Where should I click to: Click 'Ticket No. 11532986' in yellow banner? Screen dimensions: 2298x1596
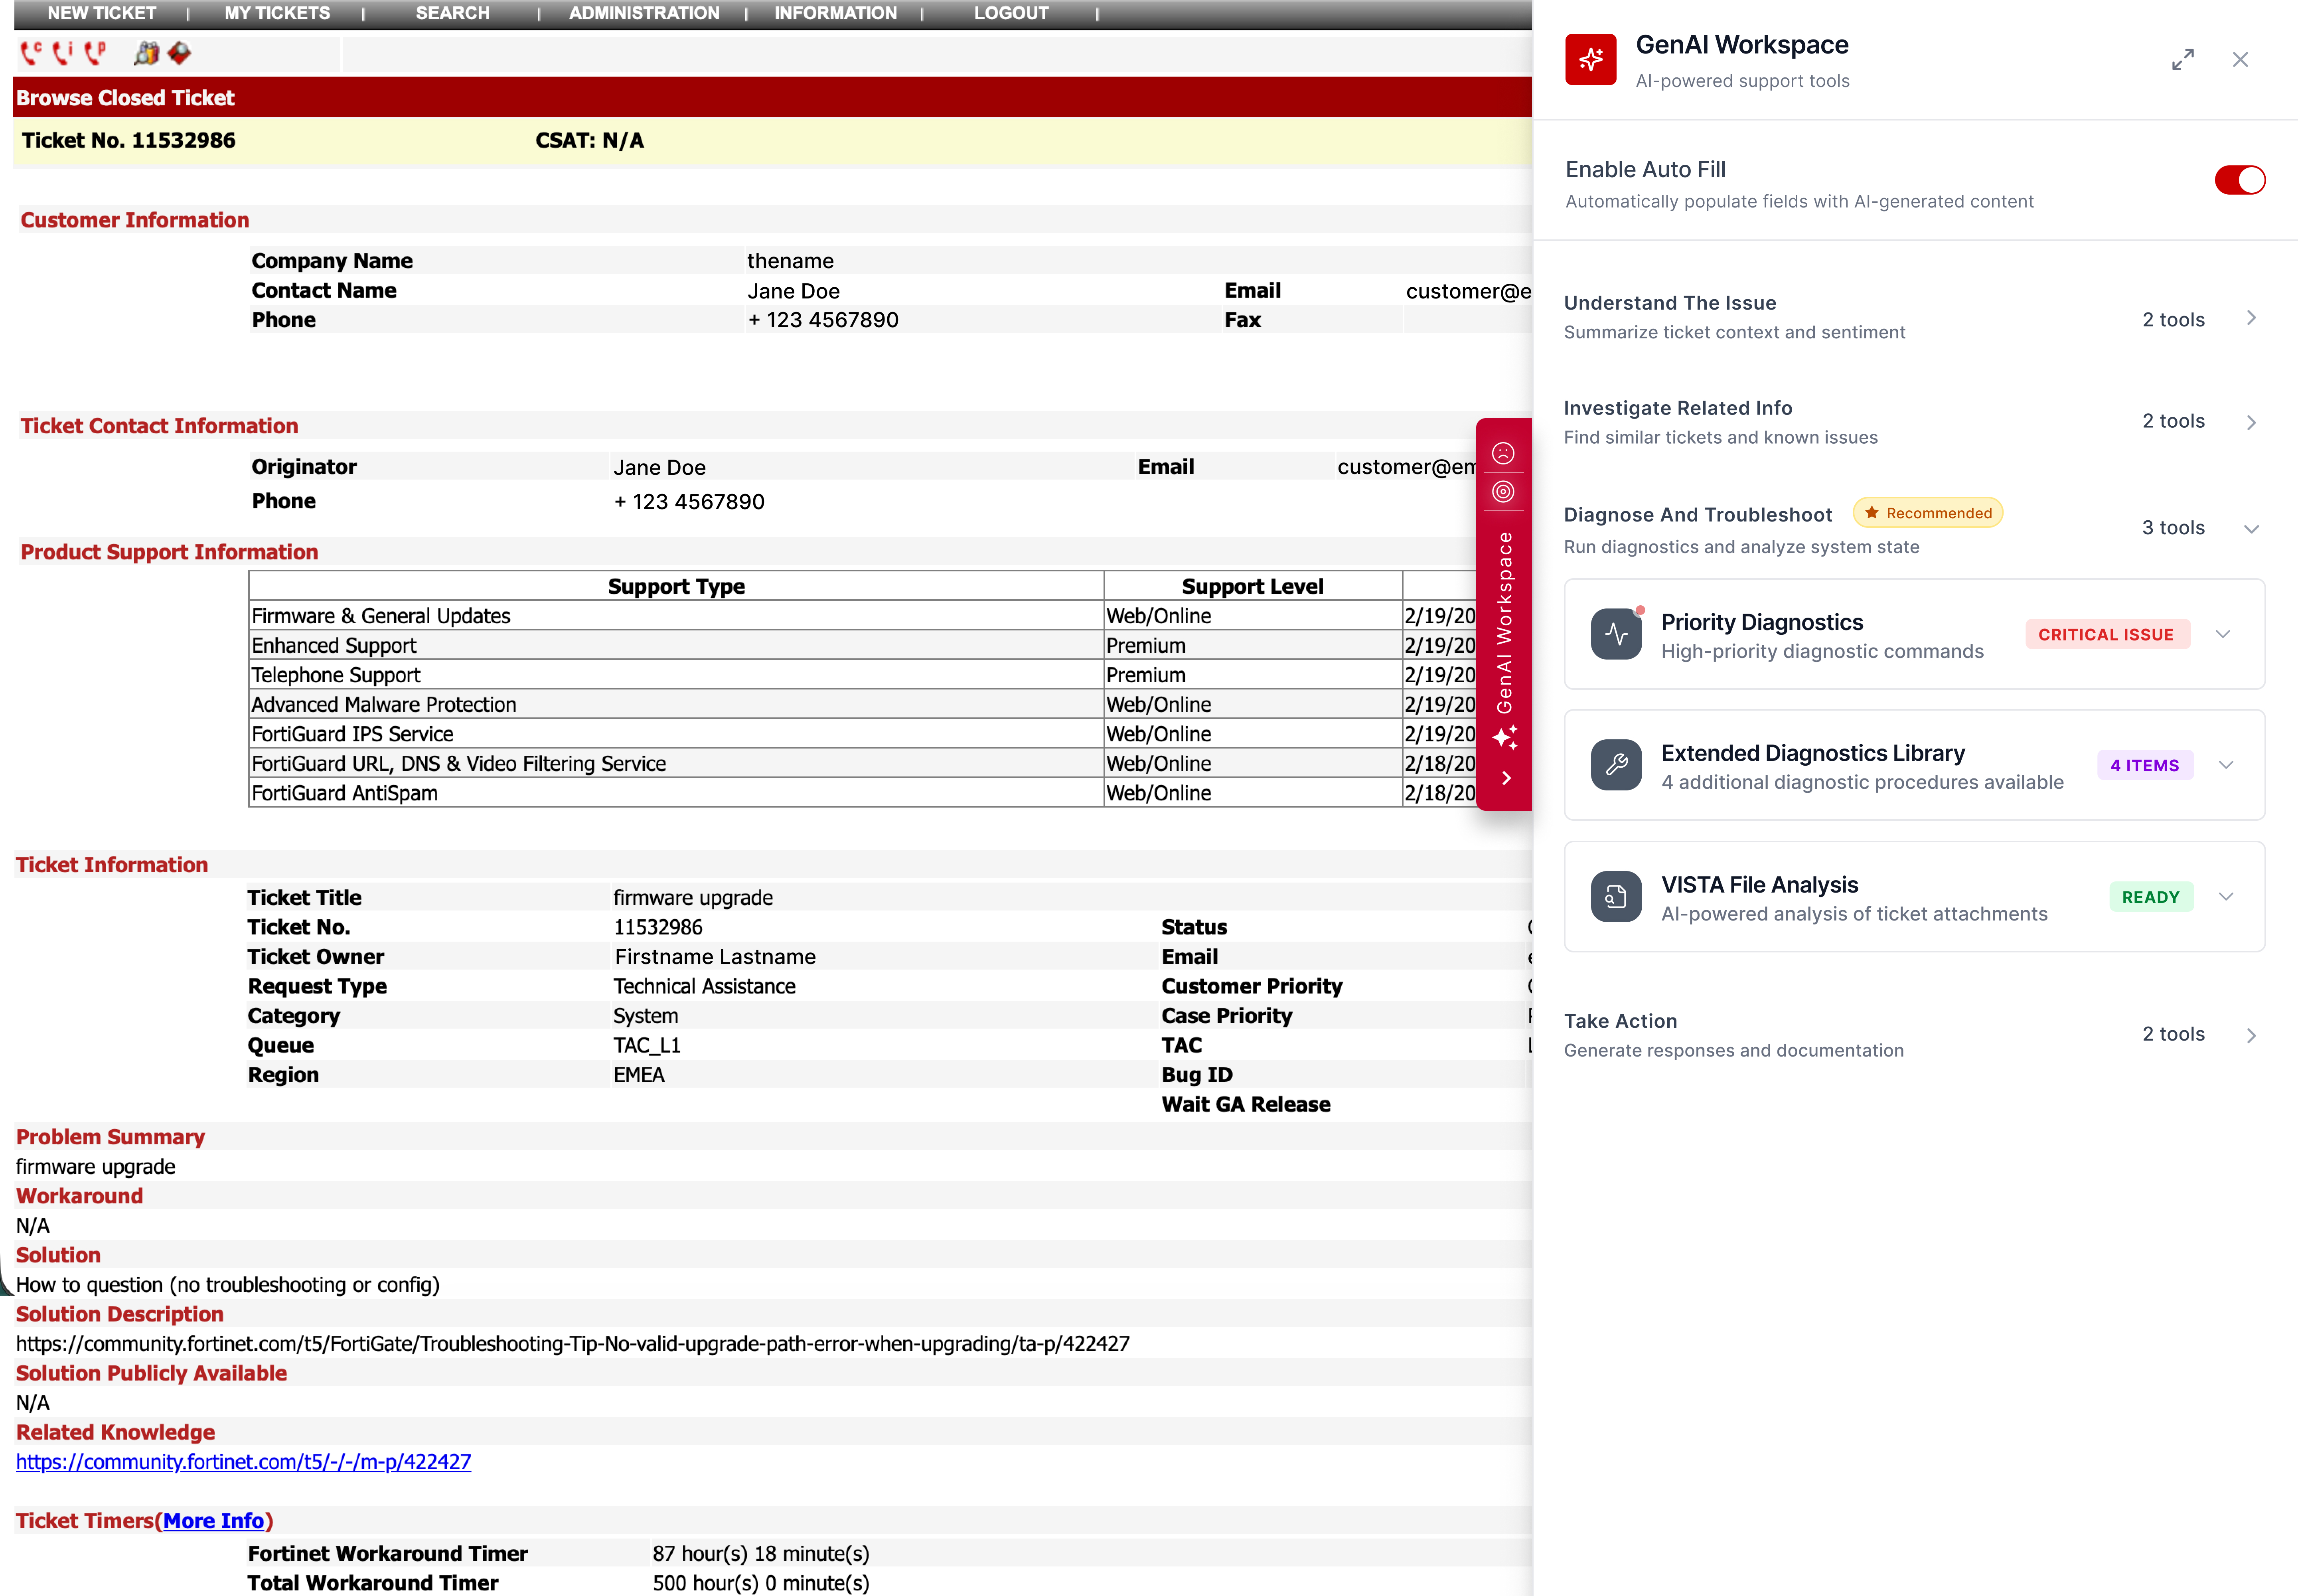129,141
